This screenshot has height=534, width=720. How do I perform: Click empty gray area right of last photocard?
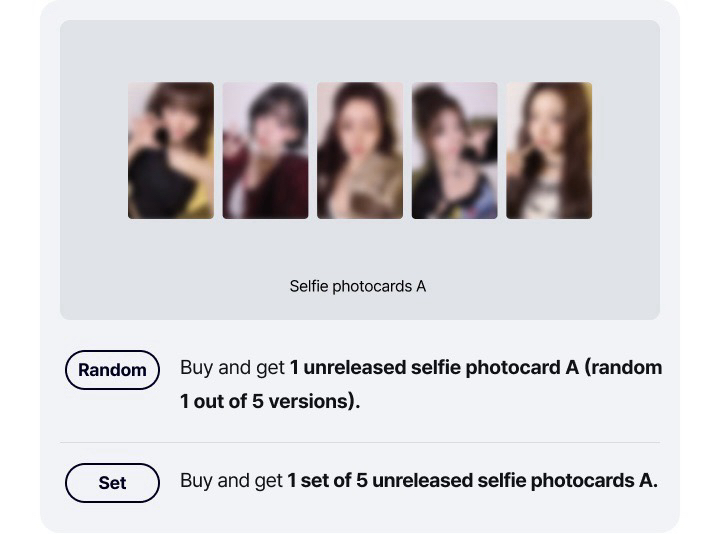(x=626, y=151)
